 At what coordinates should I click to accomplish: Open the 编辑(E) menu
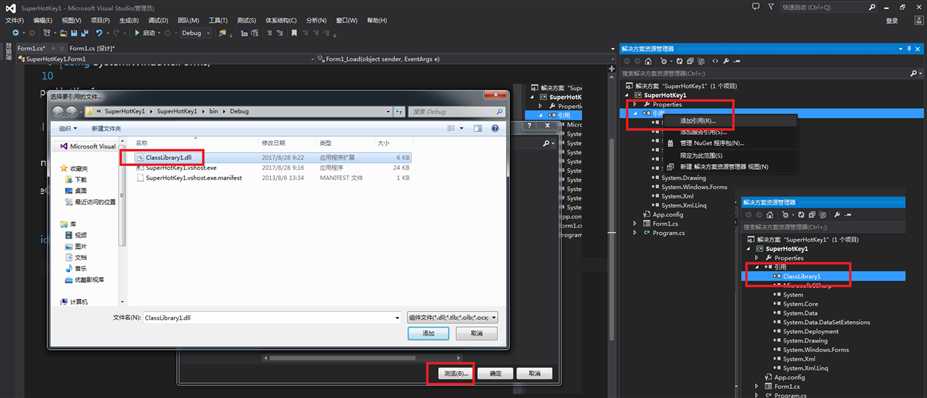(x=43, y=20)
